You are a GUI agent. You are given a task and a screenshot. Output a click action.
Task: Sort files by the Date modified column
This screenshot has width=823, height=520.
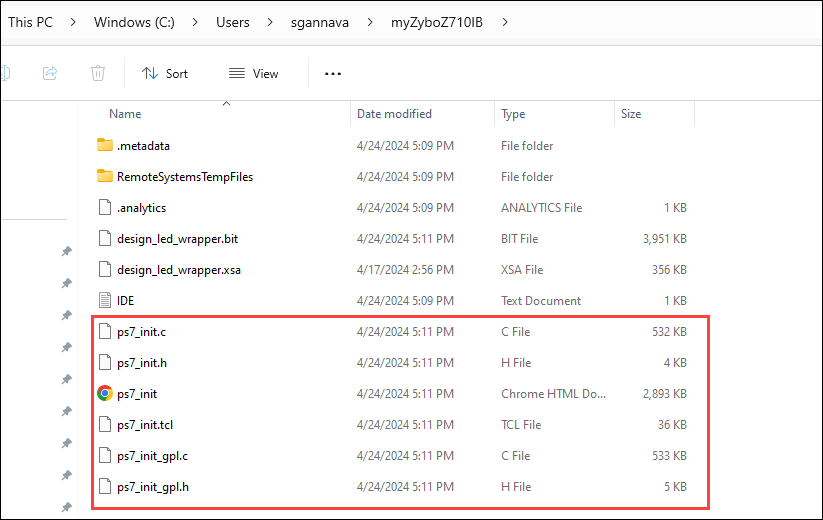pyautogui.click(x=394, y=114)
